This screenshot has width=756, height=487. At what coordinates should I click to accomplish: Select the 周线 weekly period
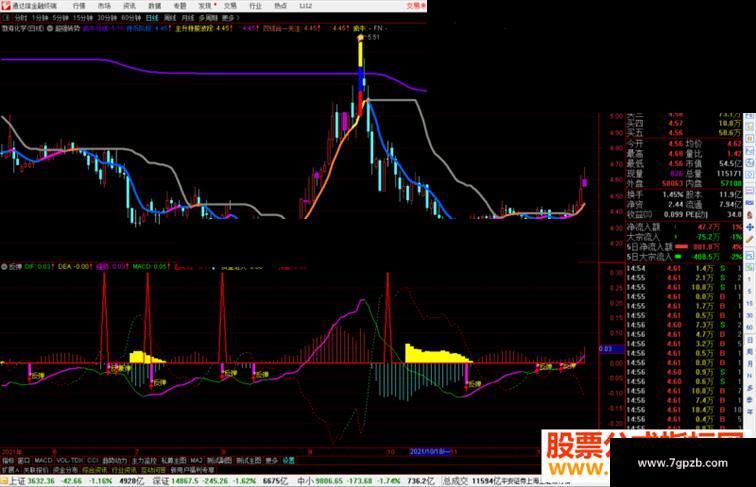pyautogui.click(x=170, y=18)
